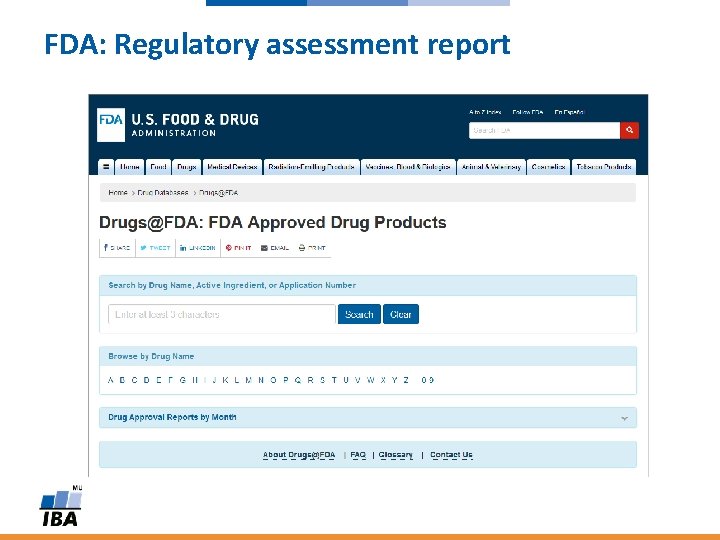This screenshot has width=720, height=540.
Task: Open the Radiation-Emitting Products tab
Action: pos(311,167)
